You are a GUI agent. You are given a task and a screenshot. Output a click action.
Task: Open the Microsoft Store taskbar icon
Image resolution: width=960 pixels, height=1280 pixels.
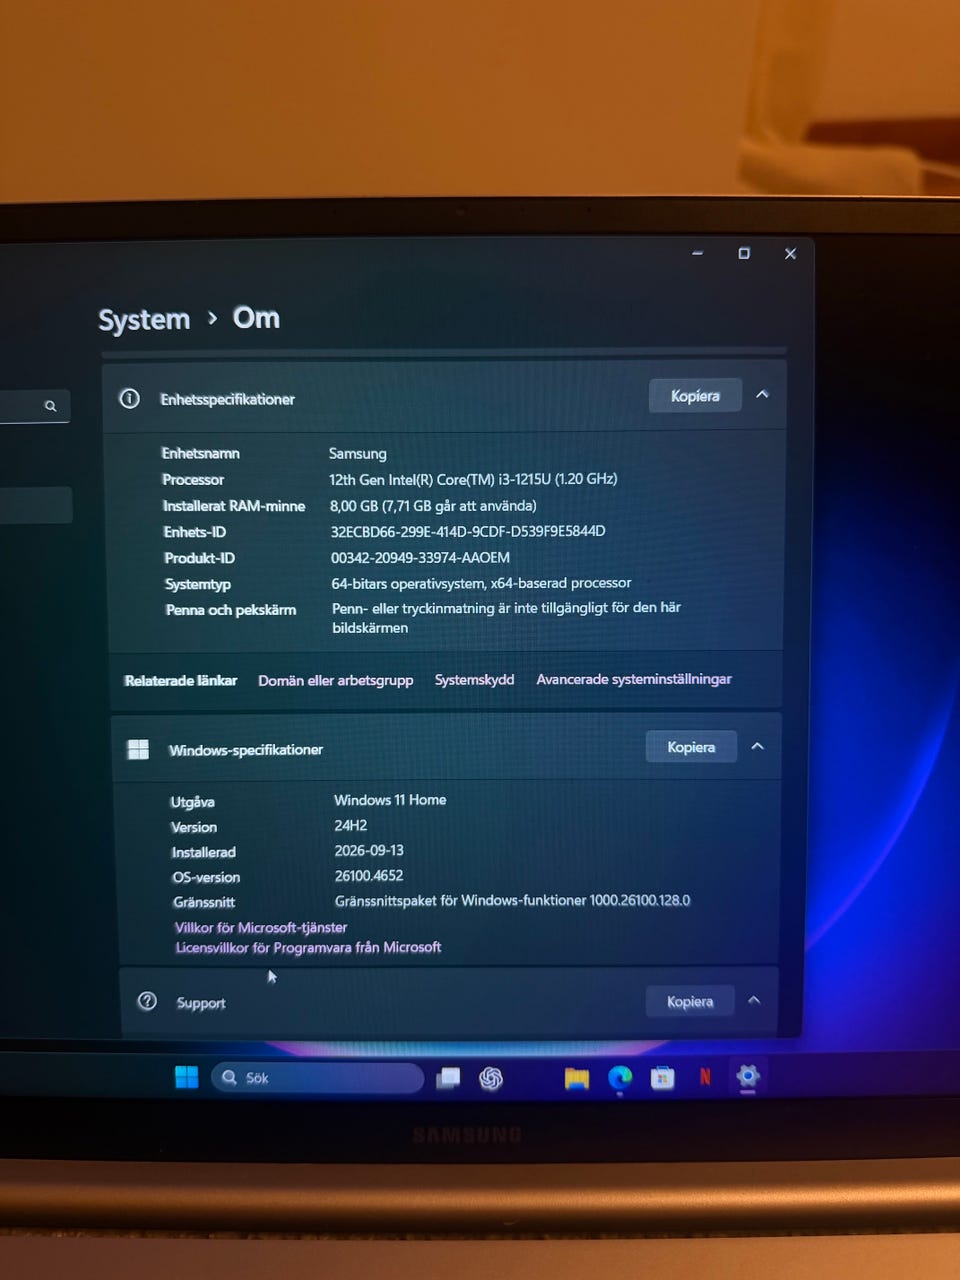click(x=662, y=1078)
